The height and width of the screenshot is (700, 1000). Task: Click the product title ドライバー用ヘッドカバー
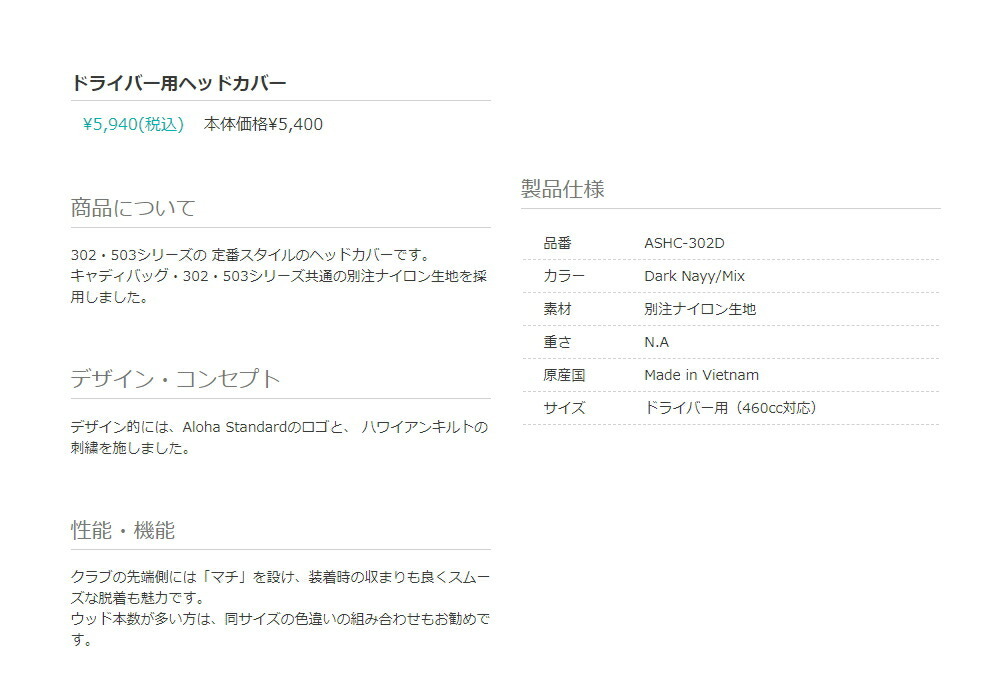(x=179, y=83)
